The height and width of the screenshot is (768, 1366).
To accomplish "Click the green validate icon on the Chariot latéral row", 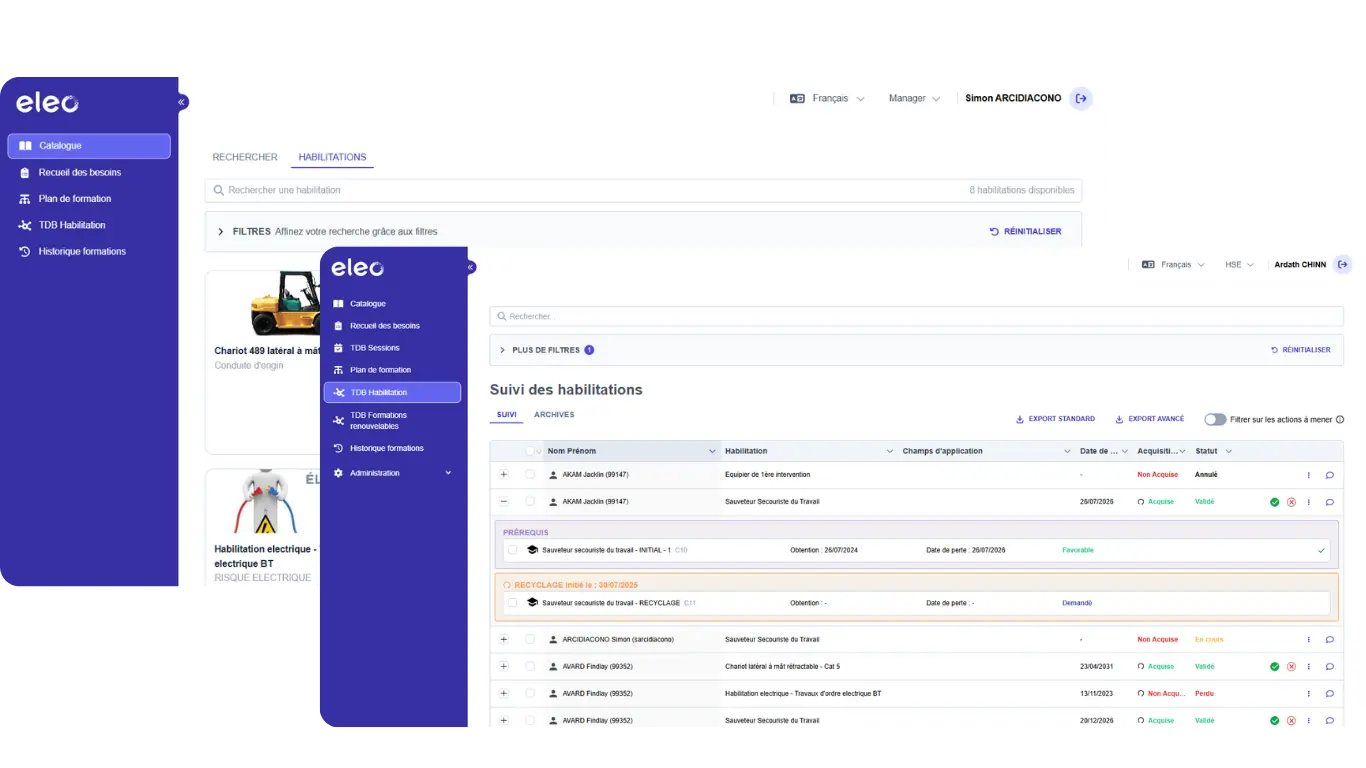I will (1274, 666).
